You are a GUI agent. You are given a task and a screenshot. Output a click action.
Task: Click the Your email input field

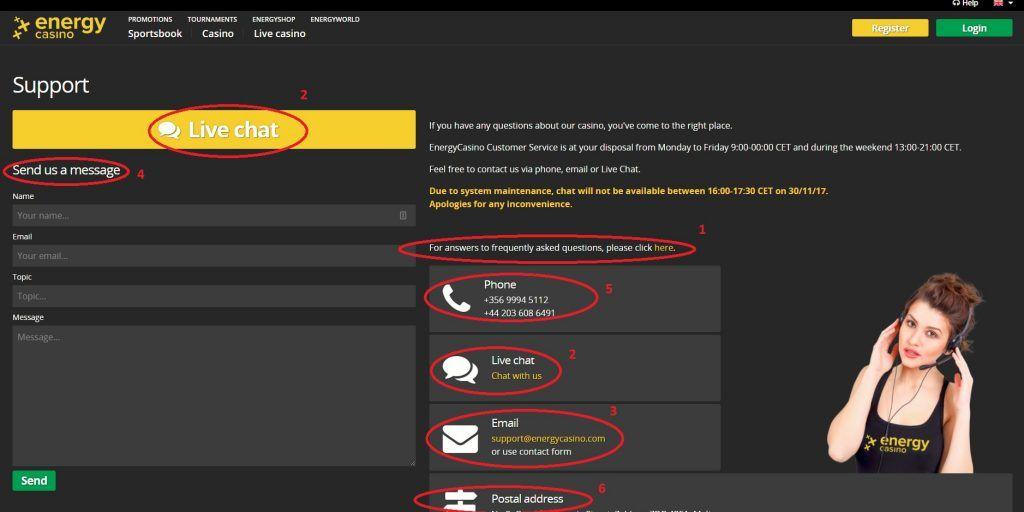213,256
